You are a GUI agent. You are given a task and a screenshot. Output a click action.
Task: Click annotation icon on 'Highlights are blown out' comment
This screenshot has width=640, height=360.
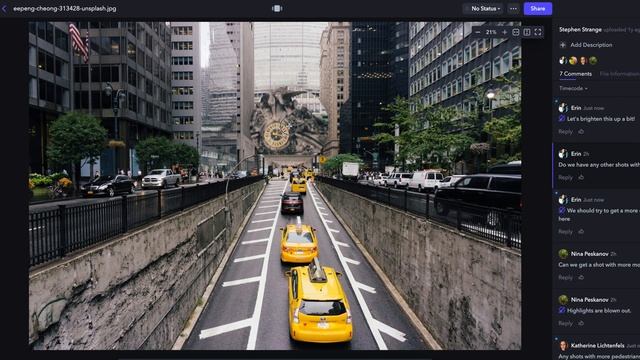(x=562, y=311)
